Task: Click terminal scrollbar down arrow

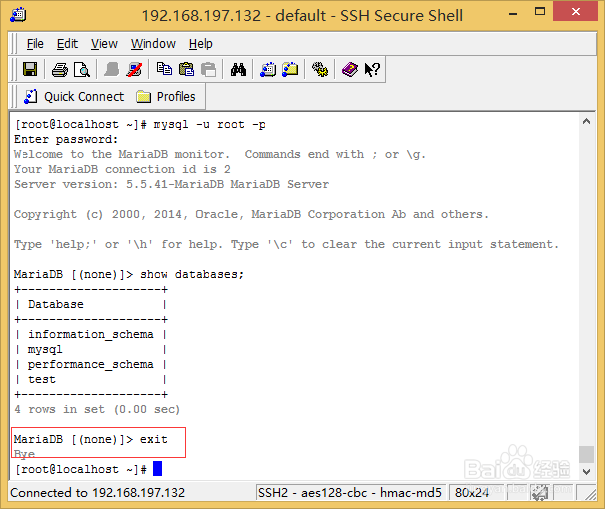Action: [586, 472]
